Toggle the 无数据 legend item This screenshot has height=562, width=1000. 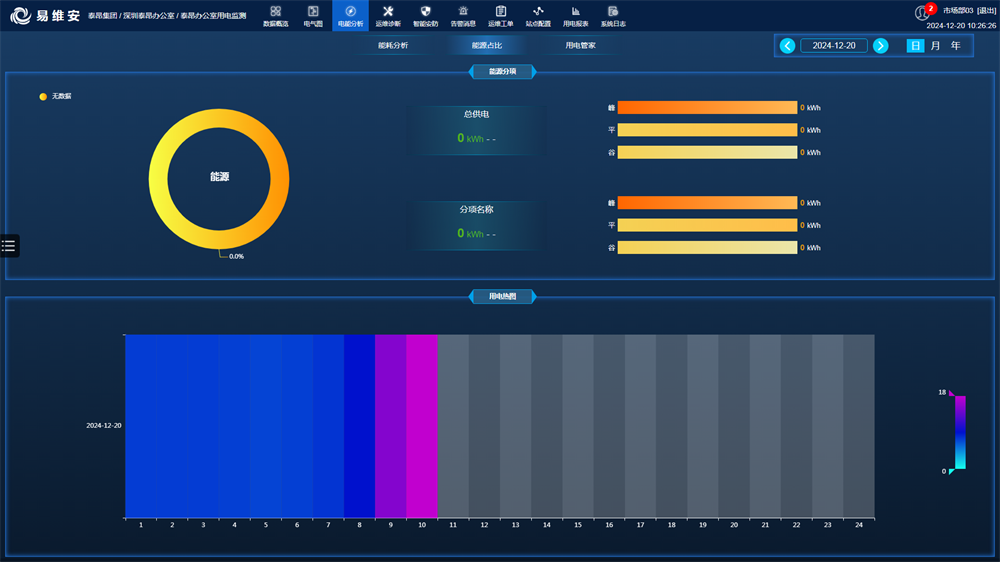(55, 96)
